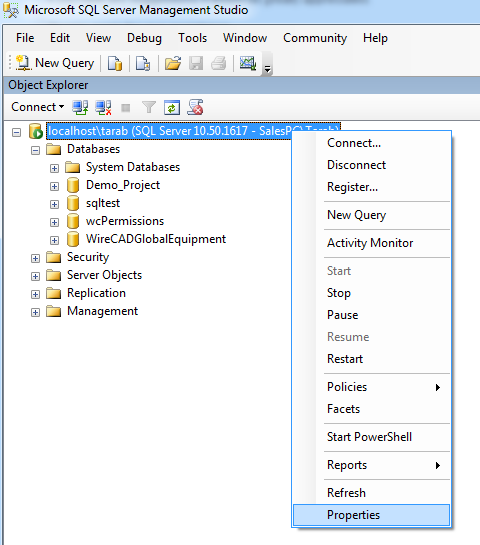Expand the WireCADGlobalEquipment database node
This screenshot has height=545, width=480.
[54, 241]
